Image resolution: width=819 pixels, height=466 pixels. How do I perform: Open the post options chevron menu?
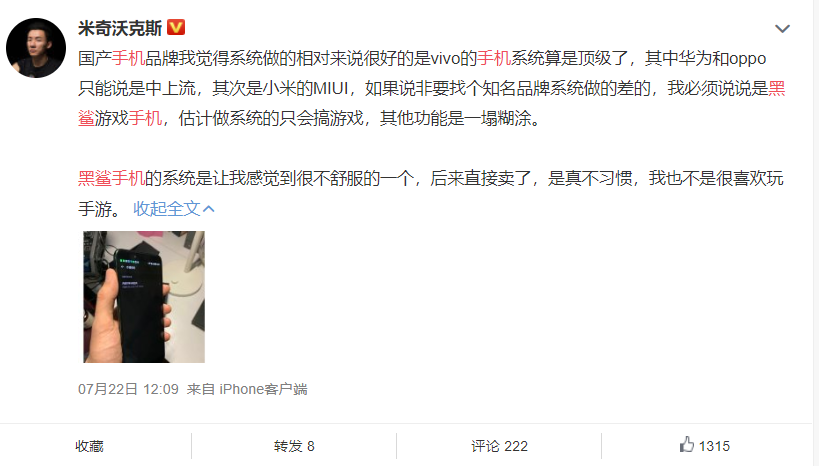782,29
